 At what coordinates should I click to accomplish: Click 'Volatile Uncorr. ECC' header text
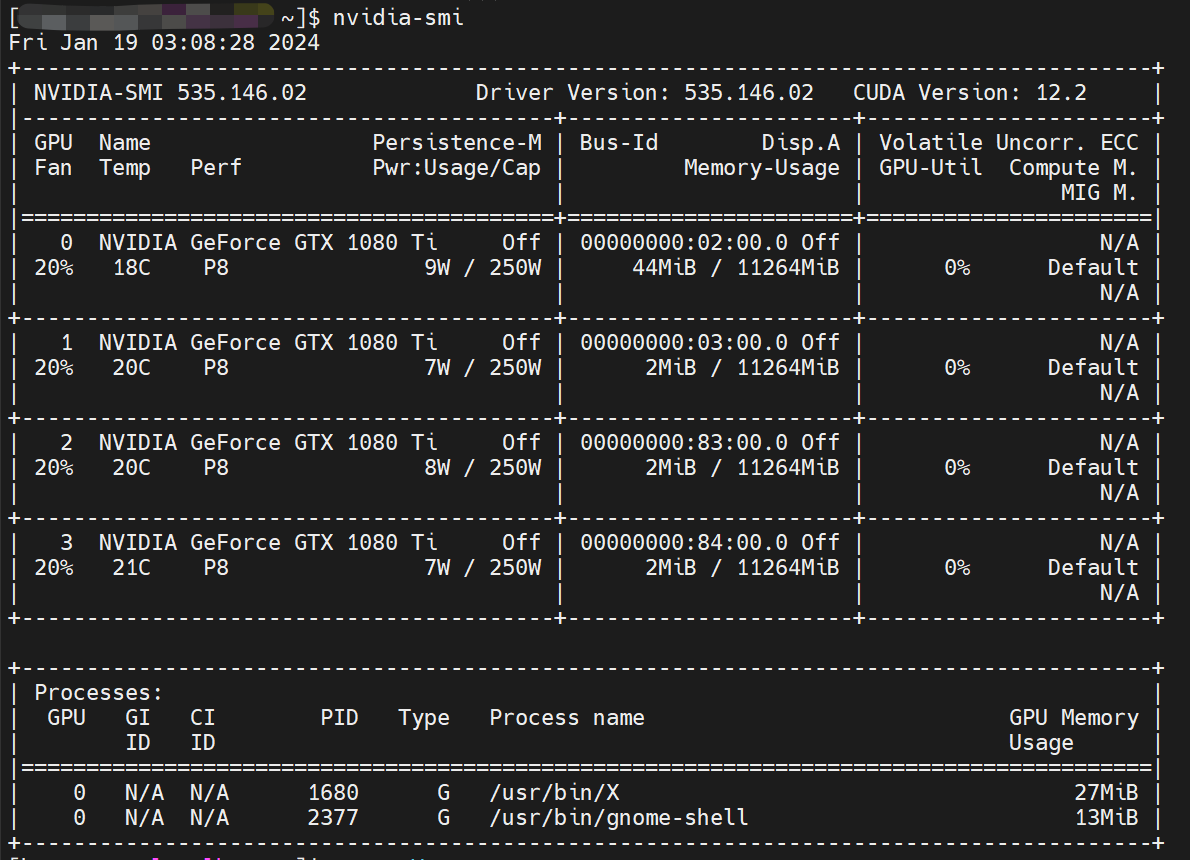point(1009,143)
